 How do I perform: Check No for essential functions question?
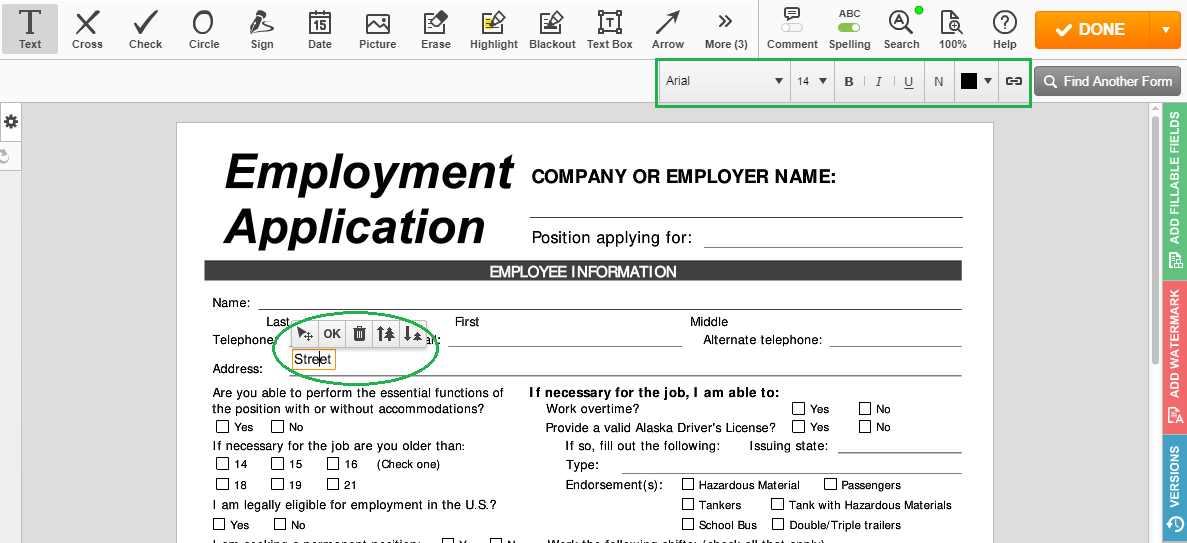pyautogui.click(x=278, y=426)
